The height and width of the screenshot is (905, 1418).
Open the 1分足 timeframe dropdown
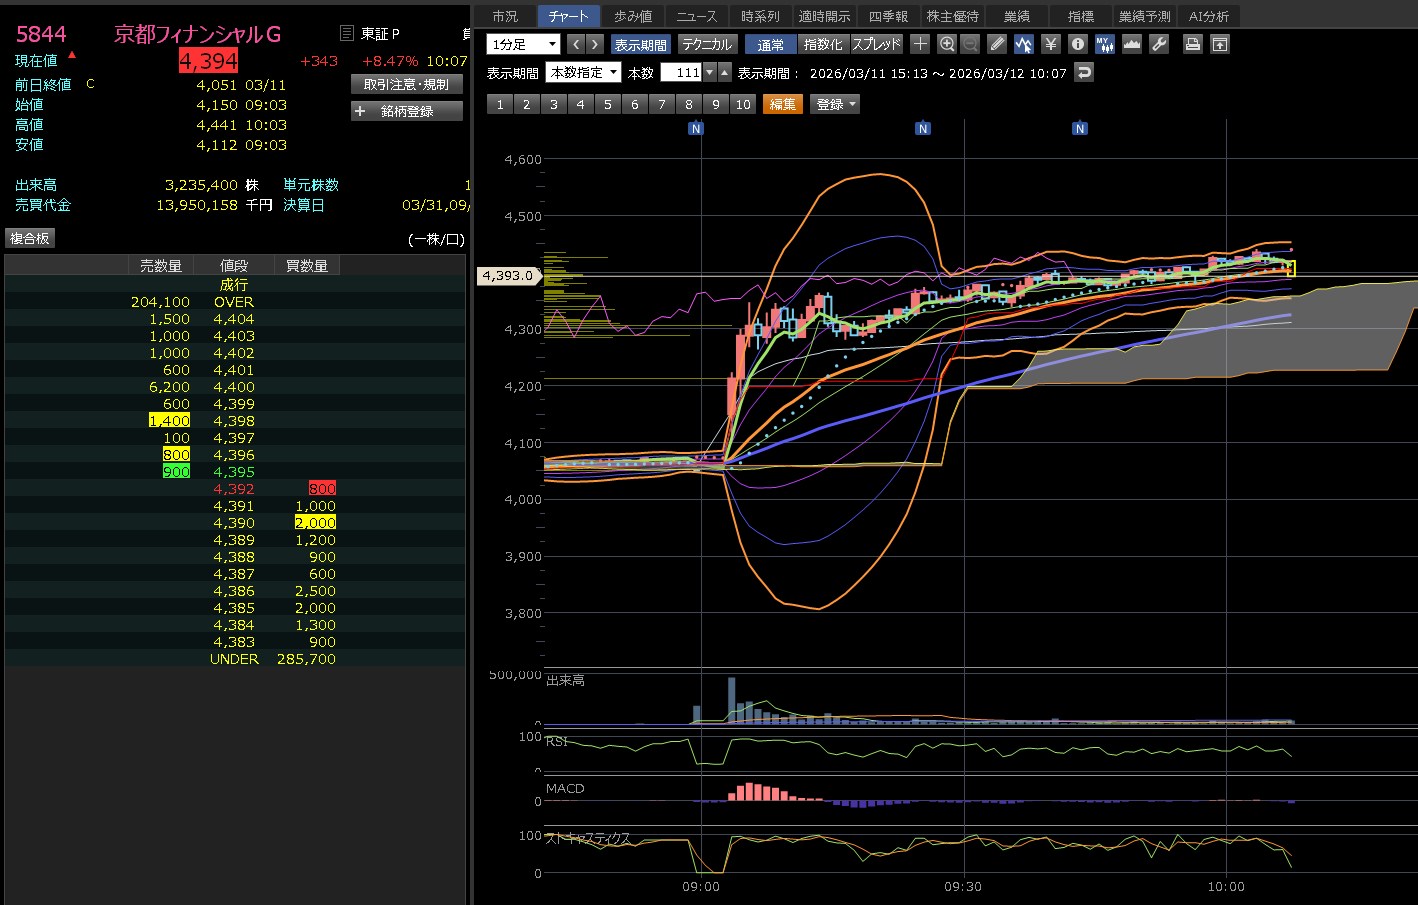(523, 44)
